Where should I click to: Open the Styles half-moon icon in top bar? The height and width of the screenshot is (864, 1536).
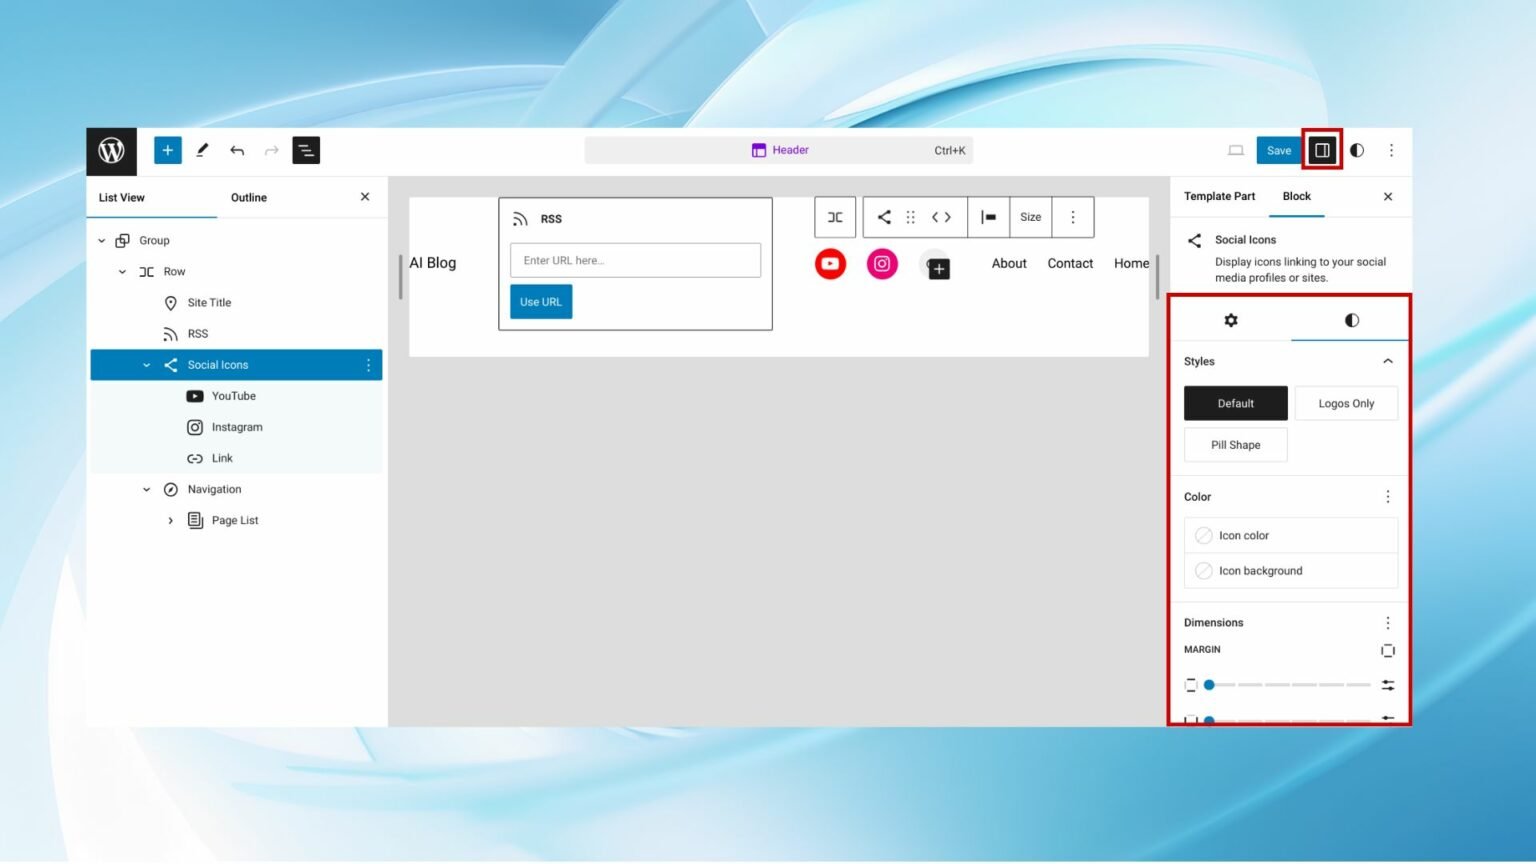(x=1356, y=150)
